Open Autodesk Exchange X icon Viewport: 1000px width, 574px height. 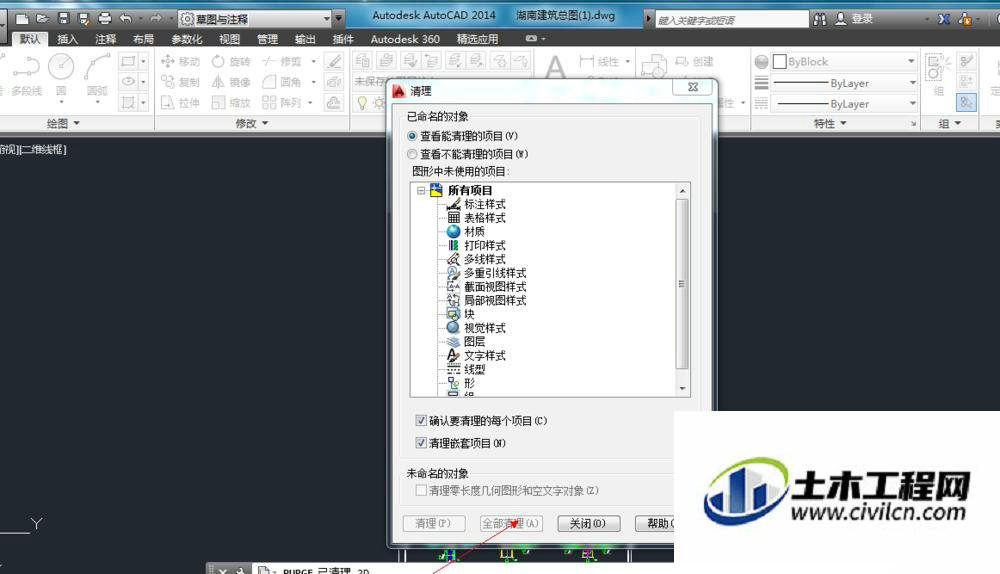click(x=944, y=19)
